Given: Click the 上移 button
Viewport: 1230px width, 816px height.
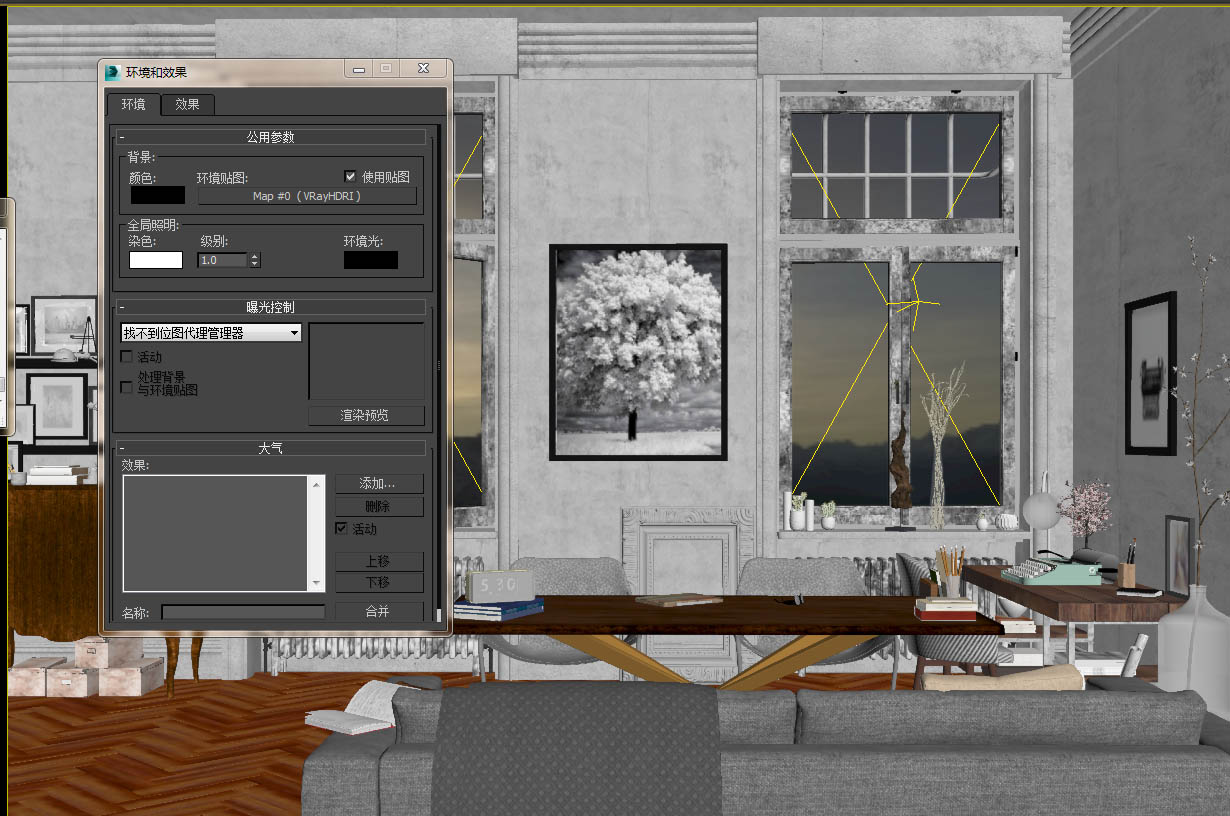Looking at the screenshot, I should [x=378, y=562].
